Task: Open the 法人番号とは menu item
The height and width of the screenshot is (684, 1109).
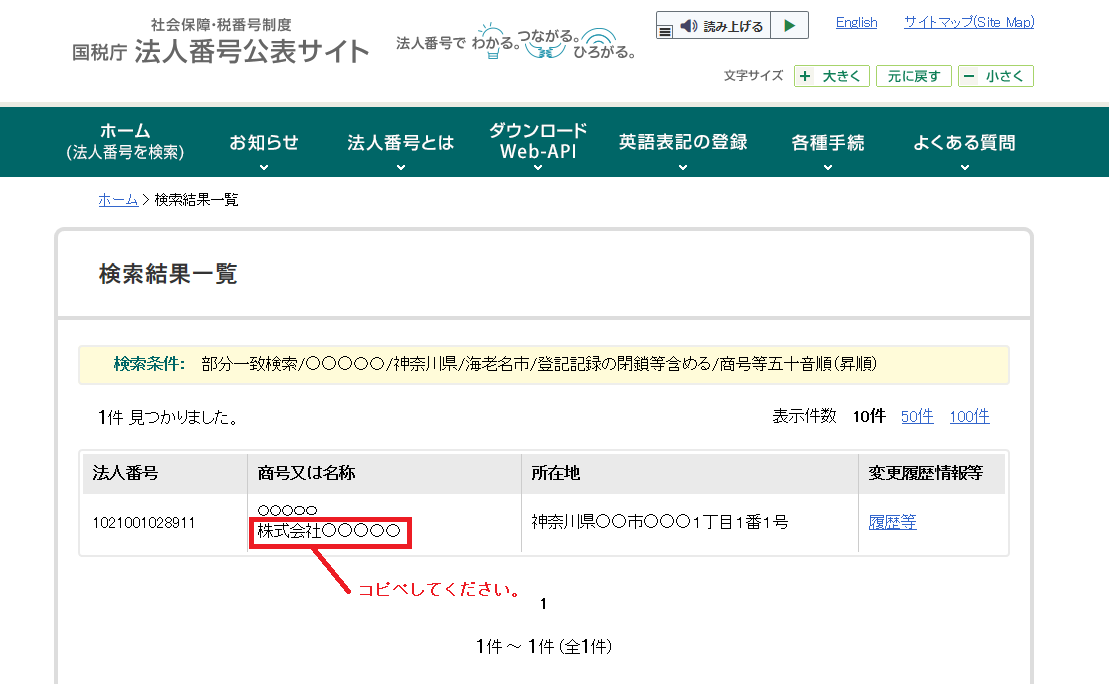Action: (399, 142)
